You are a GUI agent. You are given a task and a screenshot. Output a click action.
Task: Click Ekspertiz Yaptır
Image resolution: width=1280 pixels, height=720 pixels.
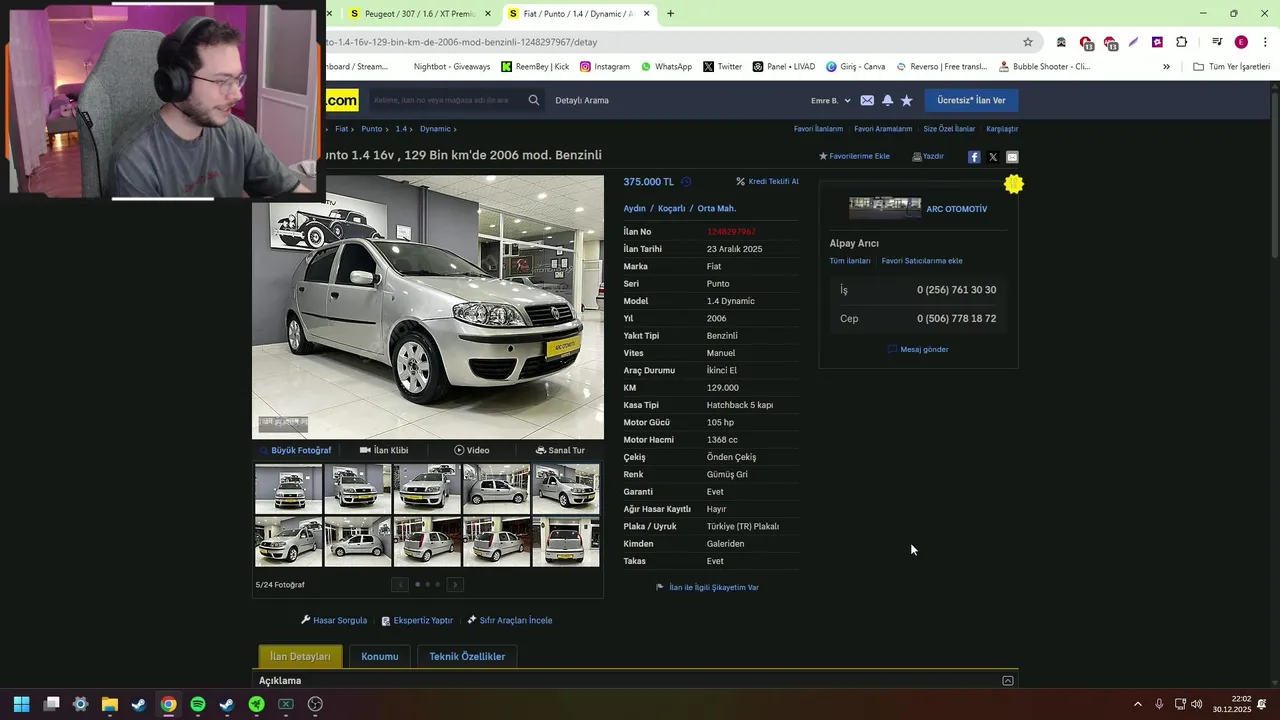pos(417,621)
